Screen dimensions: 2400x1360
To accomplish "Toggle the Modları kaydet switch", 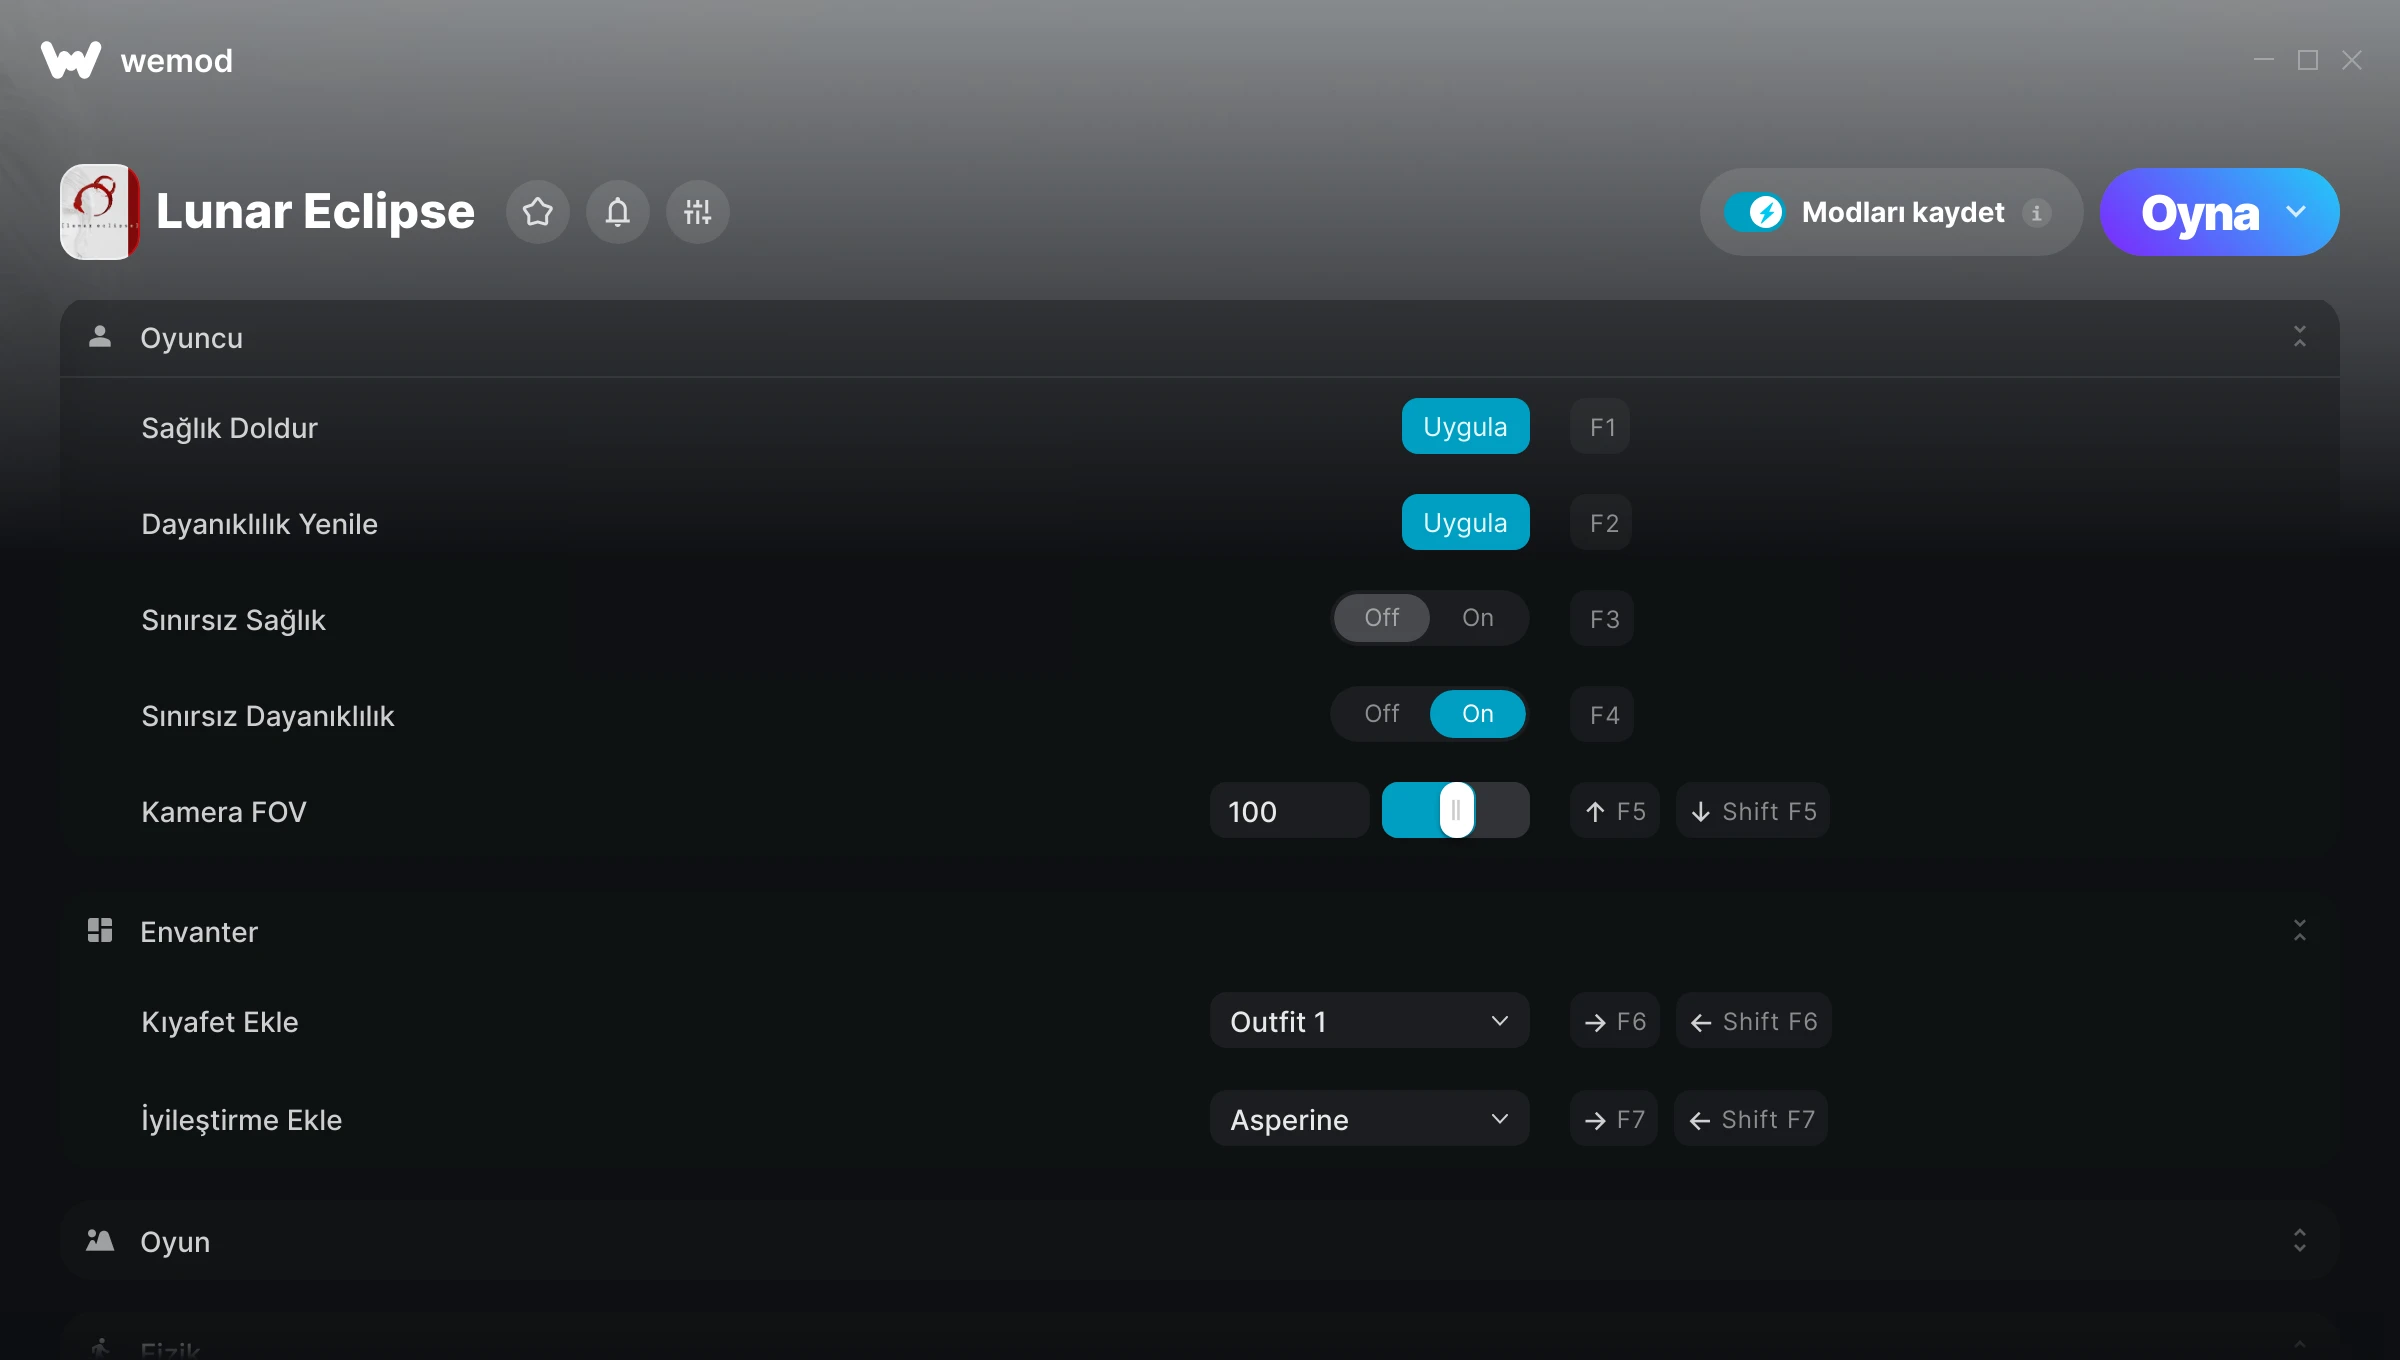I will pyautogui.click(x=1755, y=212).
